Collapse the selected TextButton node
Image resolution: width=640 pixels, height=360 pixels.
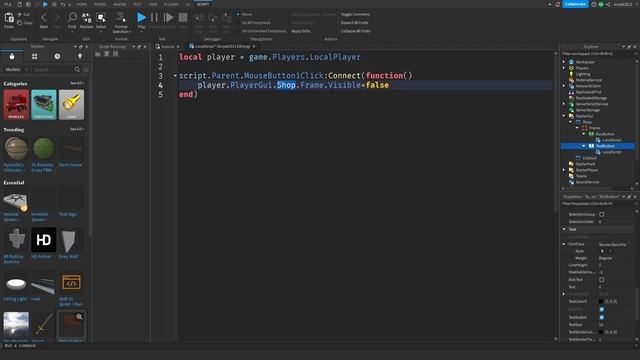pyautogui.click(x=584, y=146)
